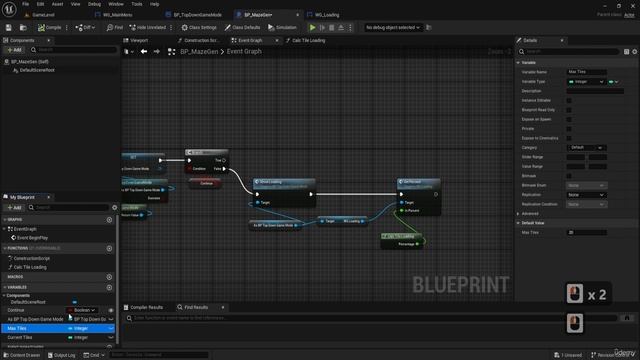Select Event BeginPlay in graph list
Screen dimensions: 640x360
pyautogui.click(x=32, y=238)
